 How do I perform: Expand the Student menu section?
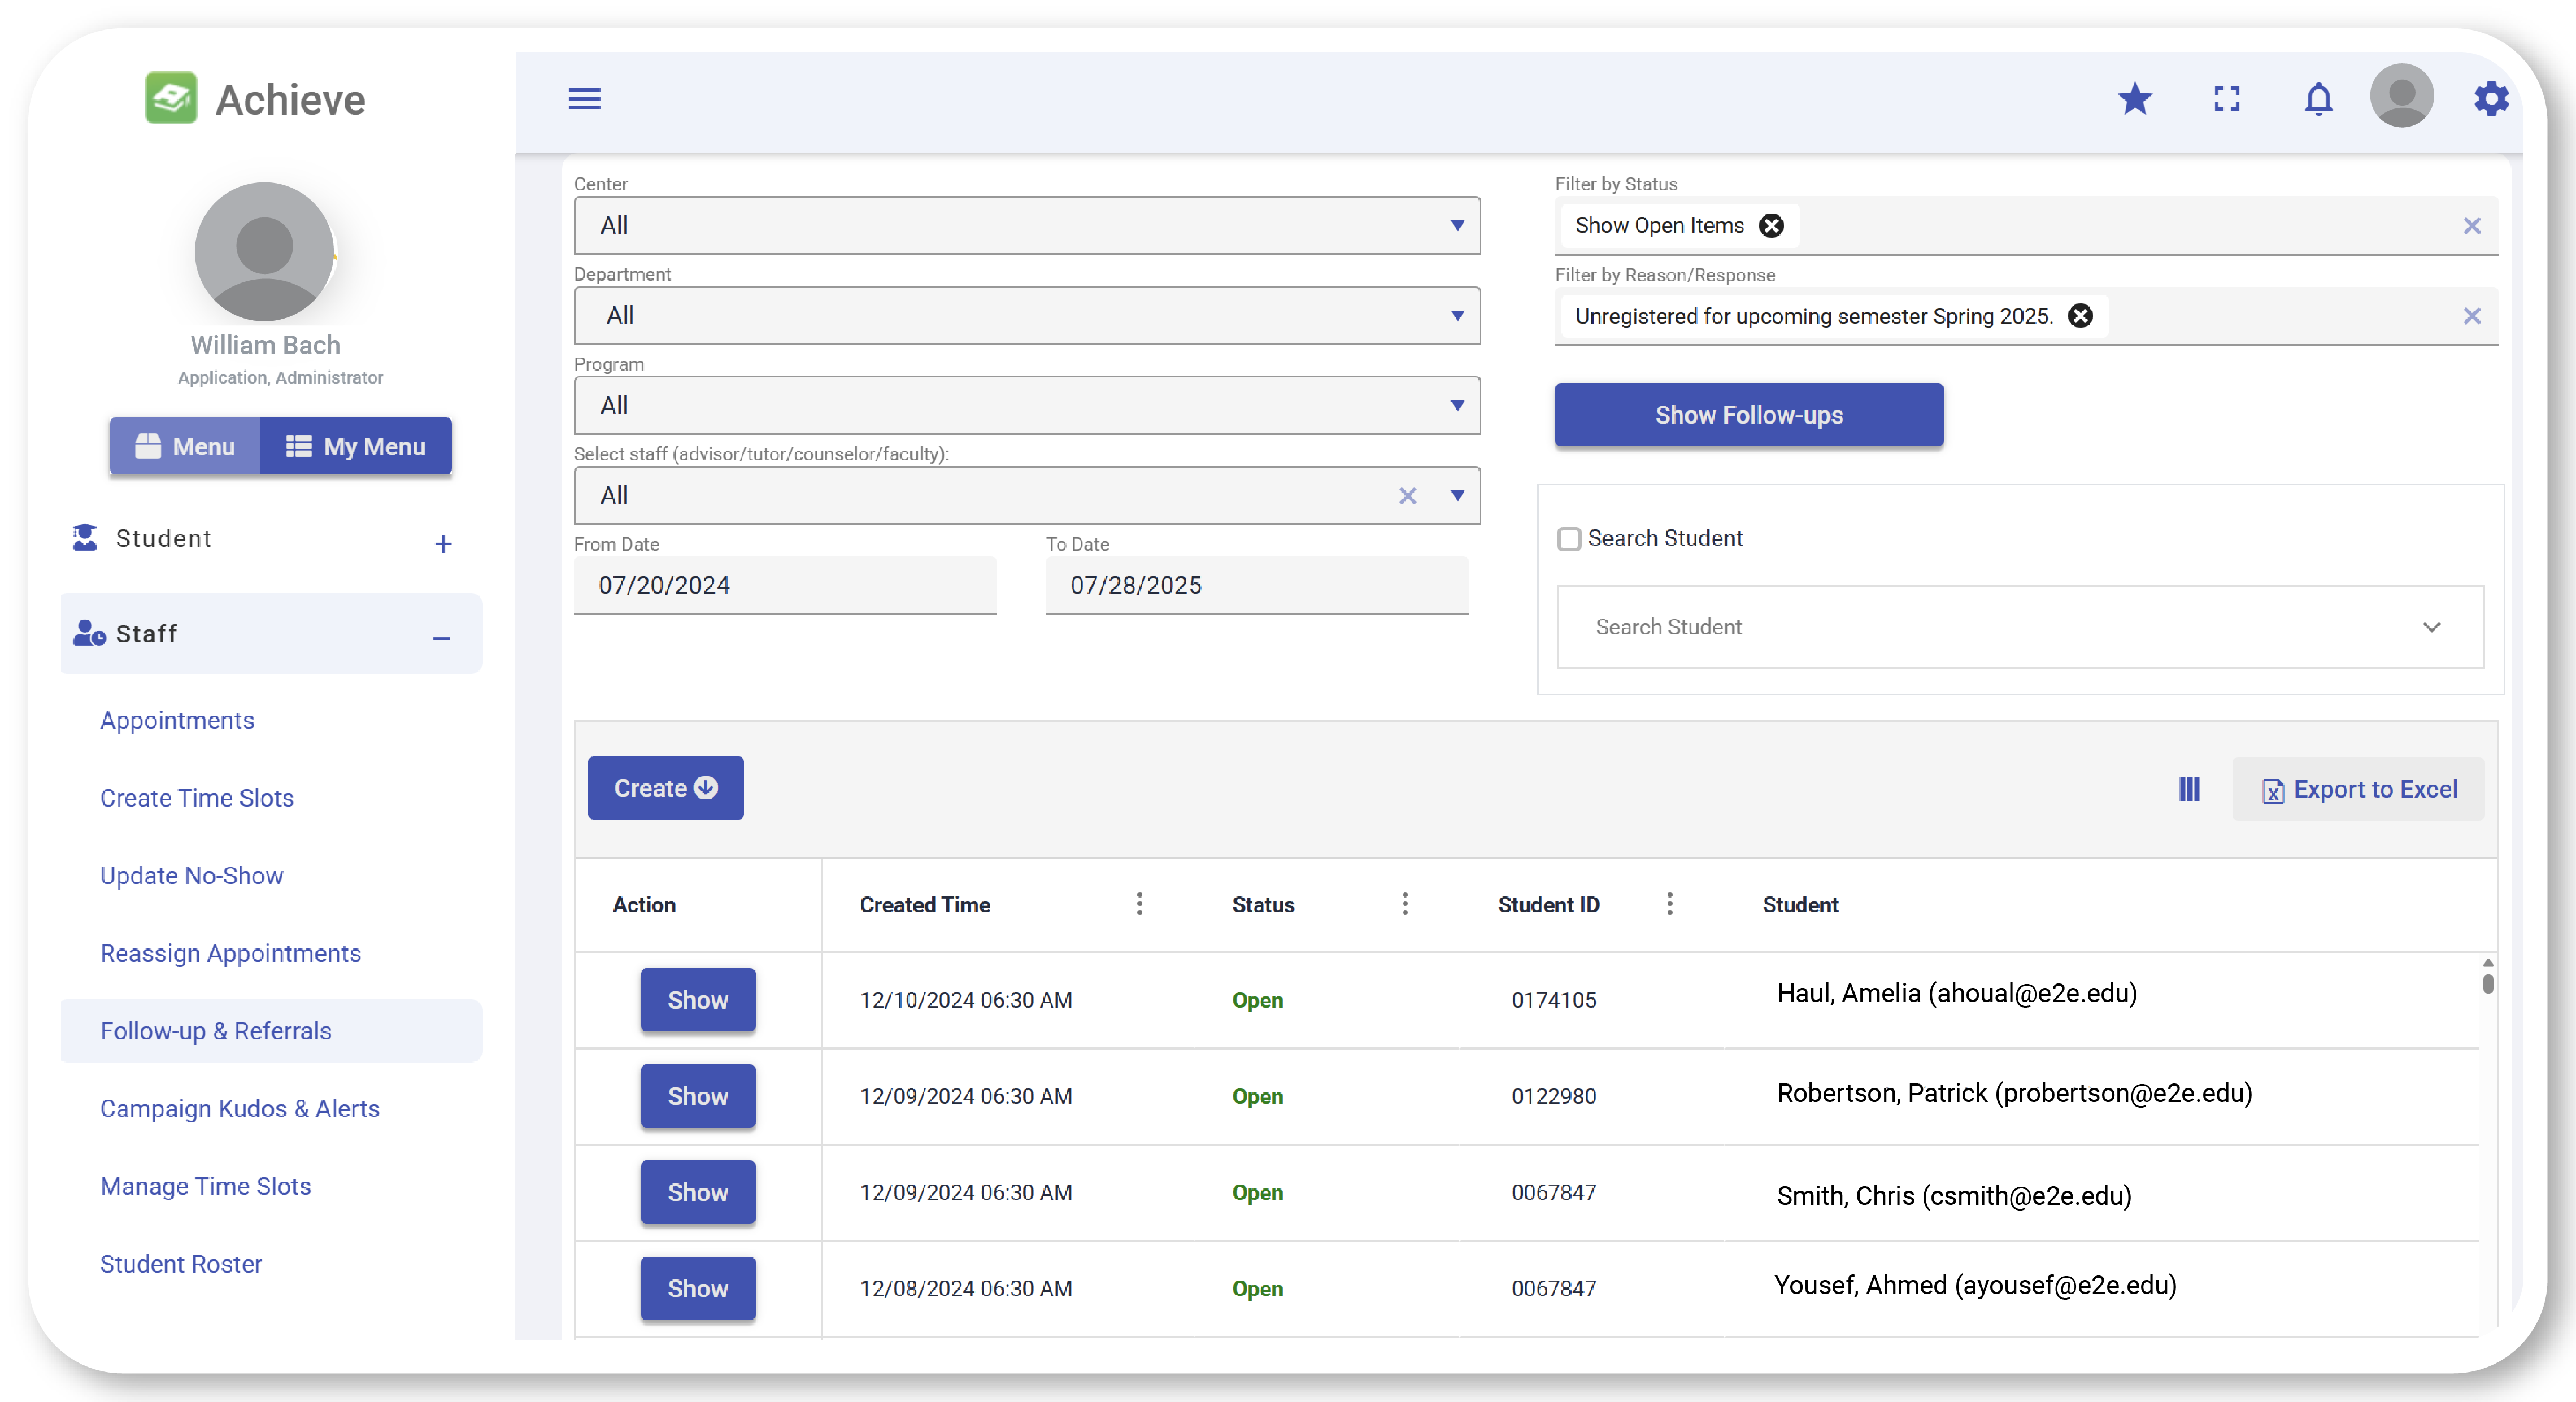pos(443,544)
